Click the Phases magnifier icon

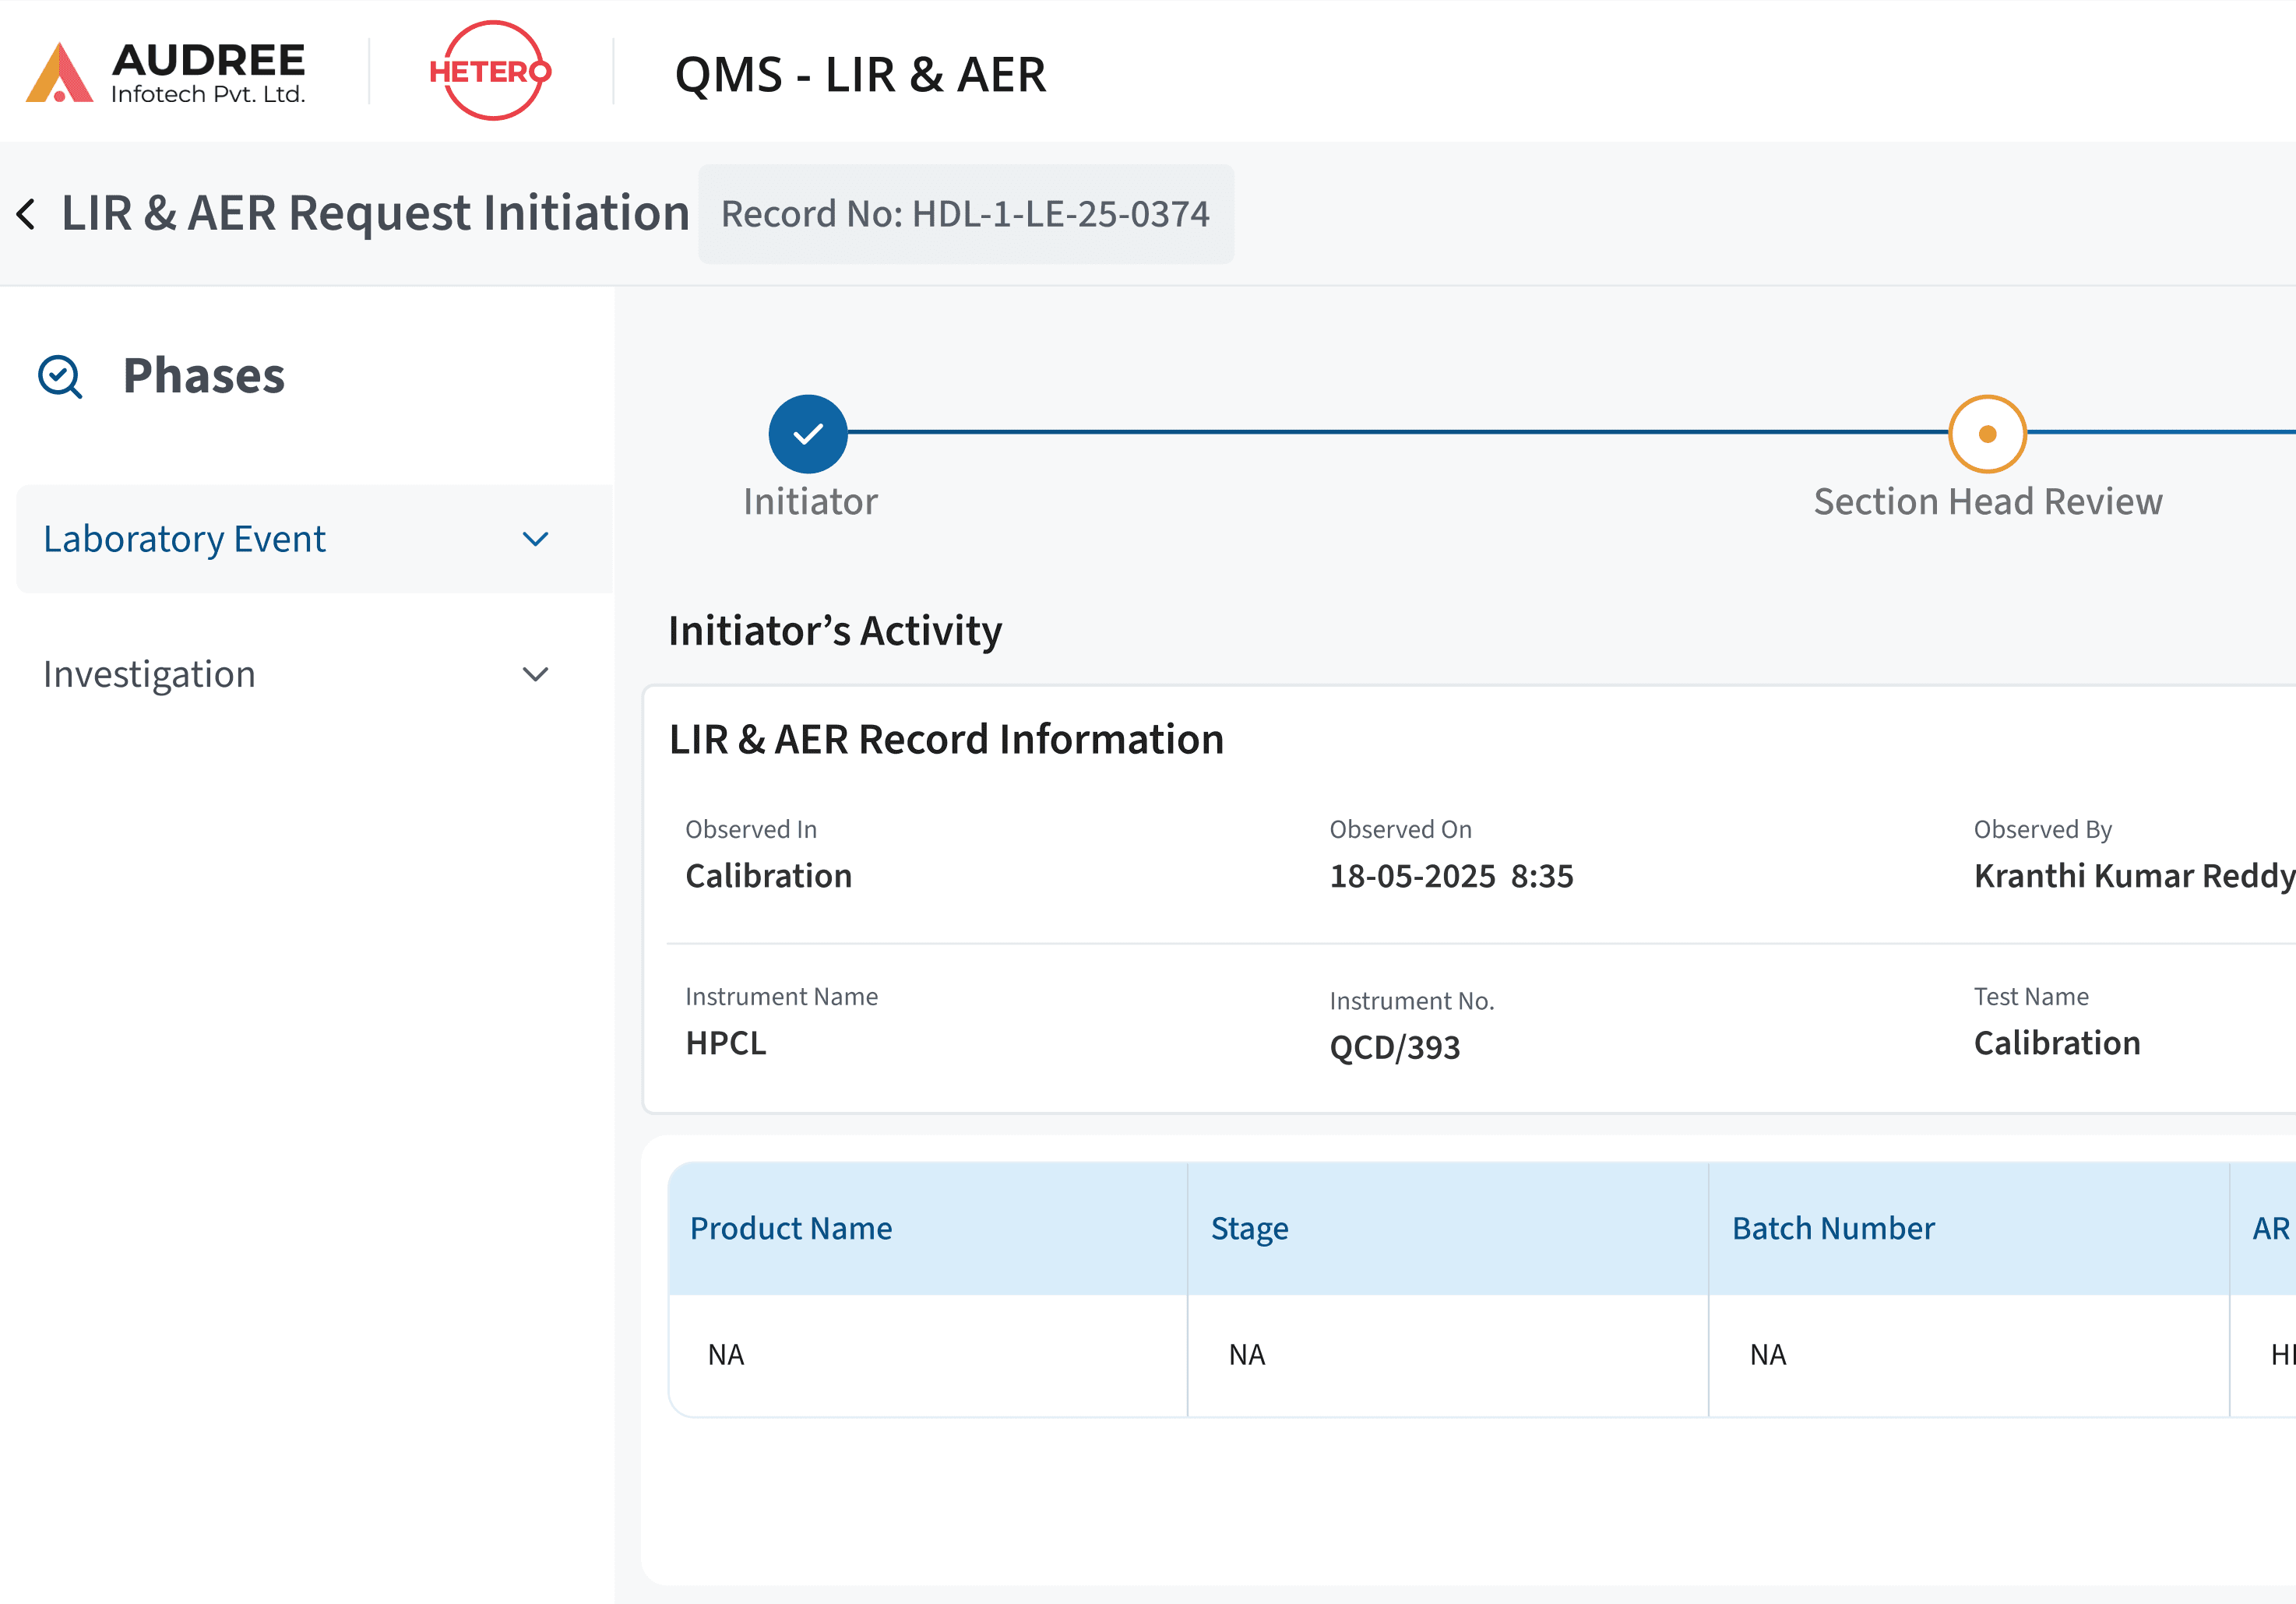coord(59,376)
